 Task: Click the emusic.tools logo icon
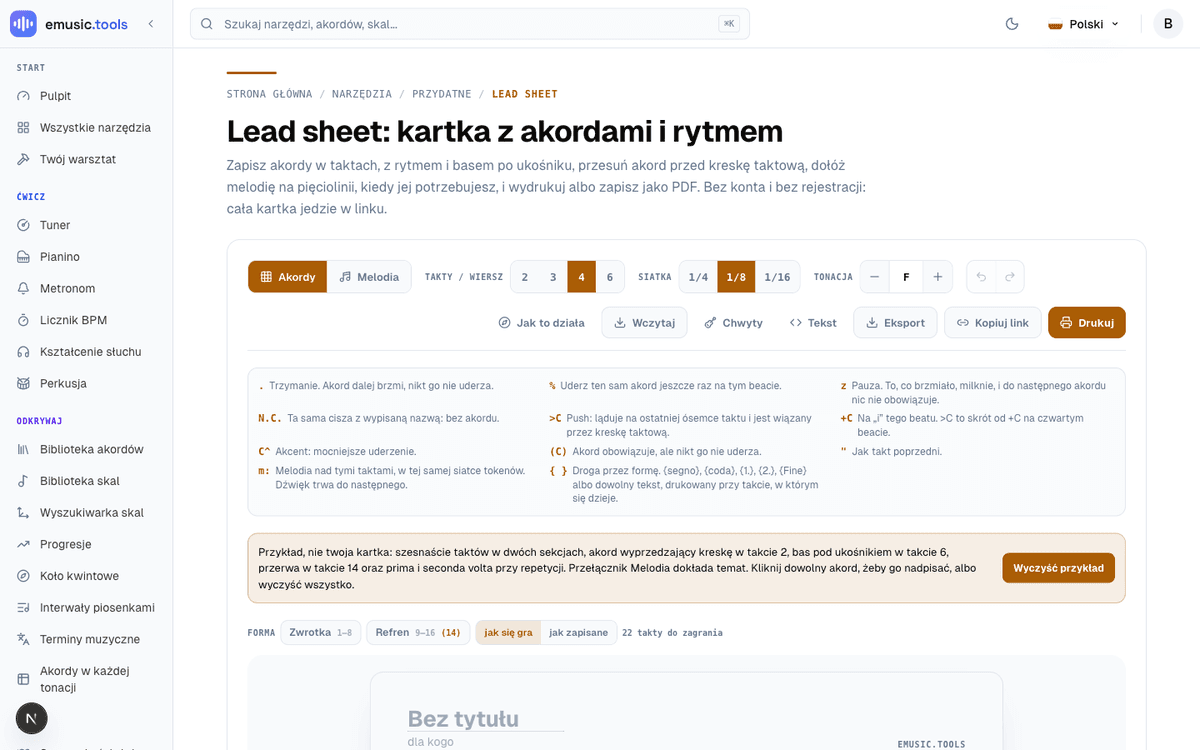tap(23, 24)
